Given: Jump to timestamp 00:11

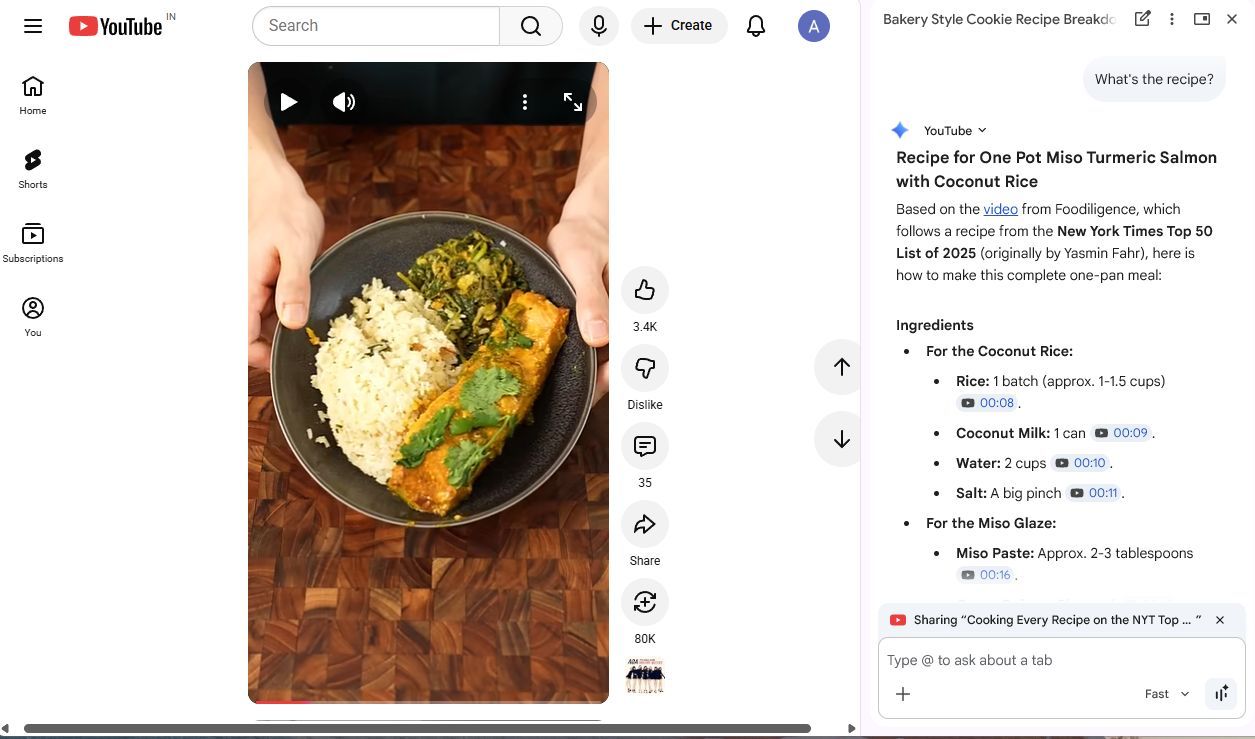Looking at the screenshot, I should [x=1093, y=493].
